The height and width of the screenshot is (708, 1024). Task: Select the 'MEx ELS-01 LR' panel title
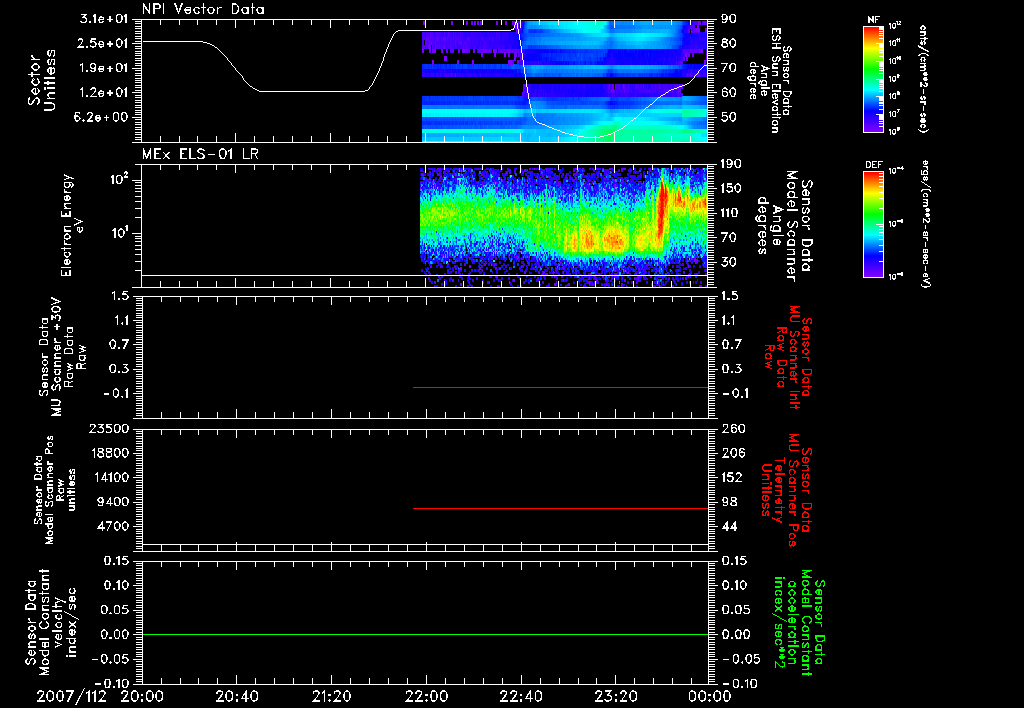click(x=200, y=154)
